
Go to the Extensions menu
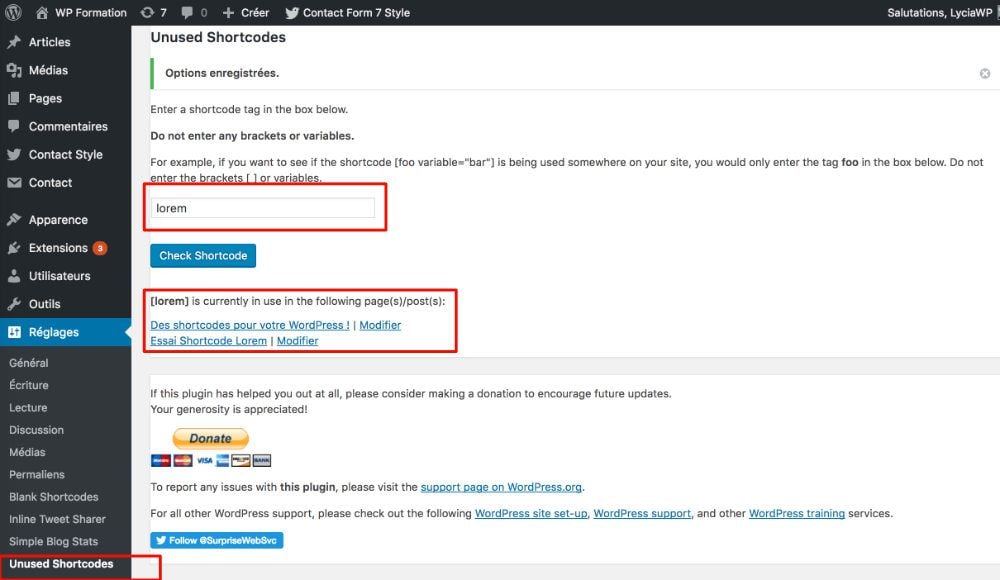coord(58,248)
